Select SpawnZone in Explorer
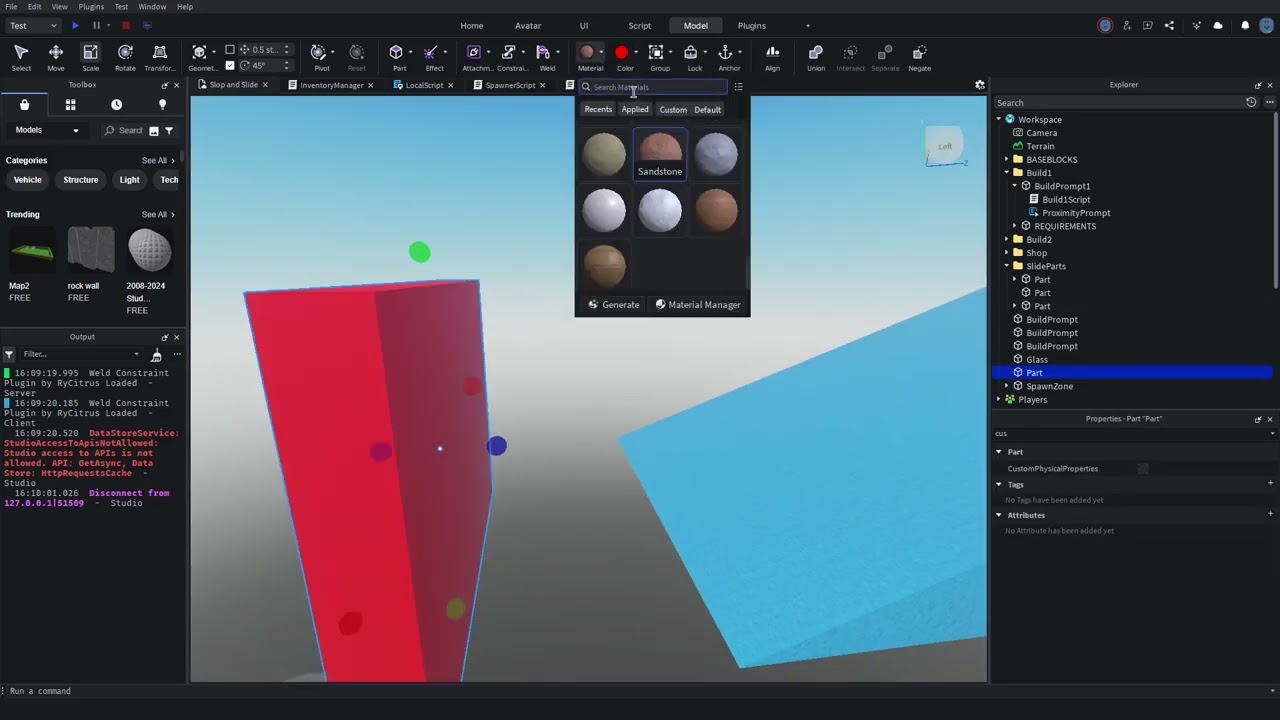Image resolution: width=1280 pixels, height=720 pixels. (x=1049, y=386)
